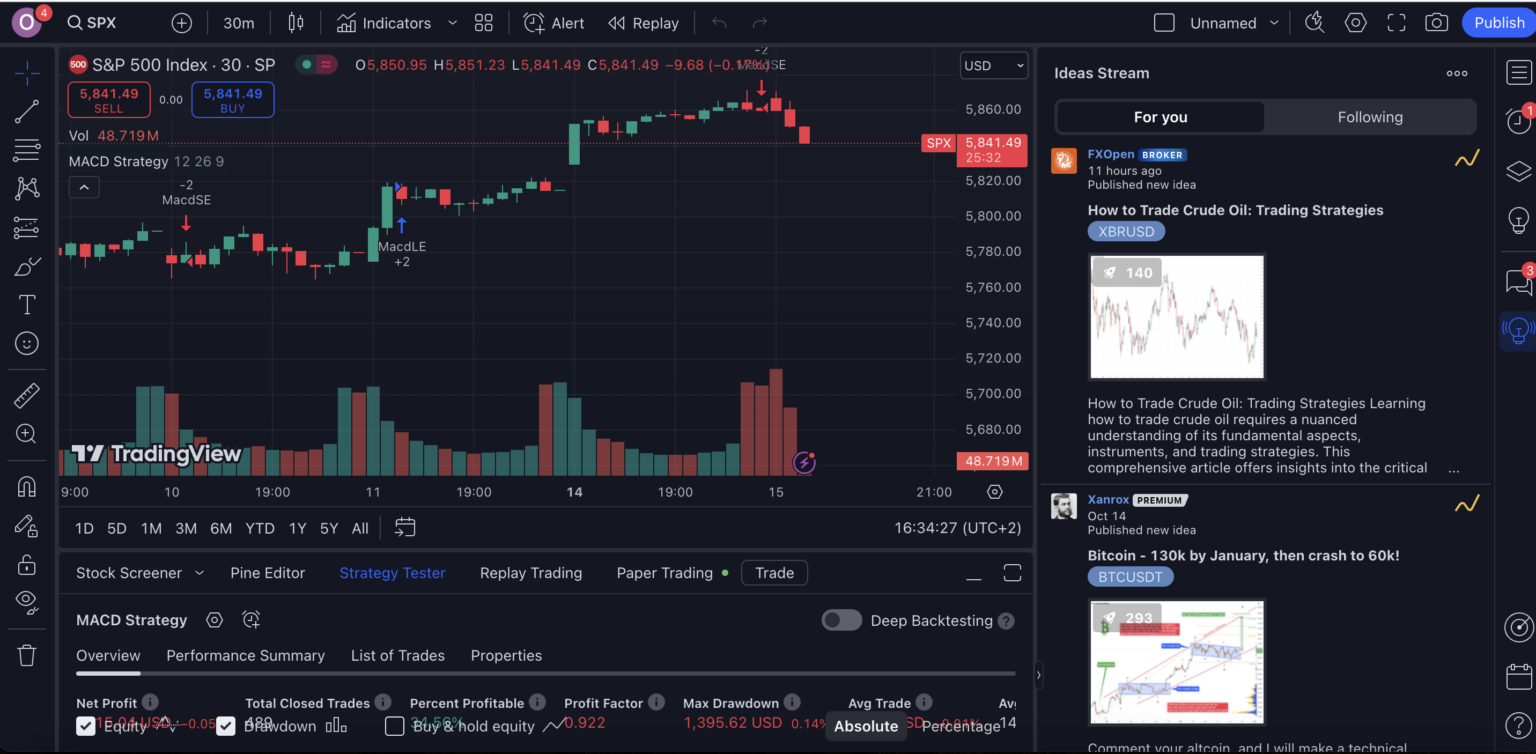
Task: Click the Replay button in toolbar
Action: (643, 23)
